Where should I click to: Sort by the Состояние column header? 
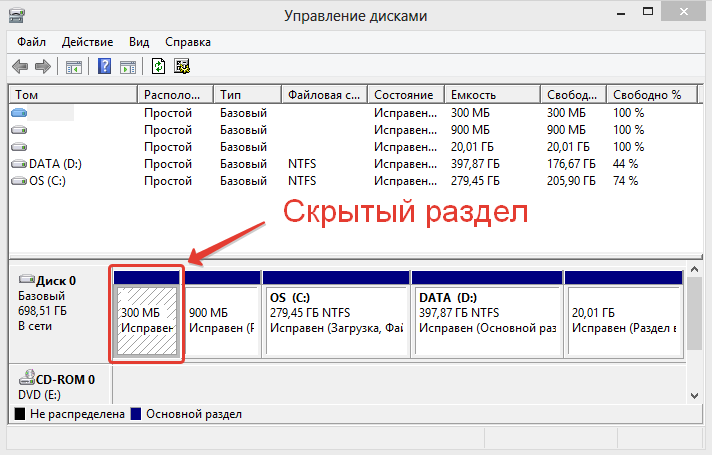click(x=406, y=94)
